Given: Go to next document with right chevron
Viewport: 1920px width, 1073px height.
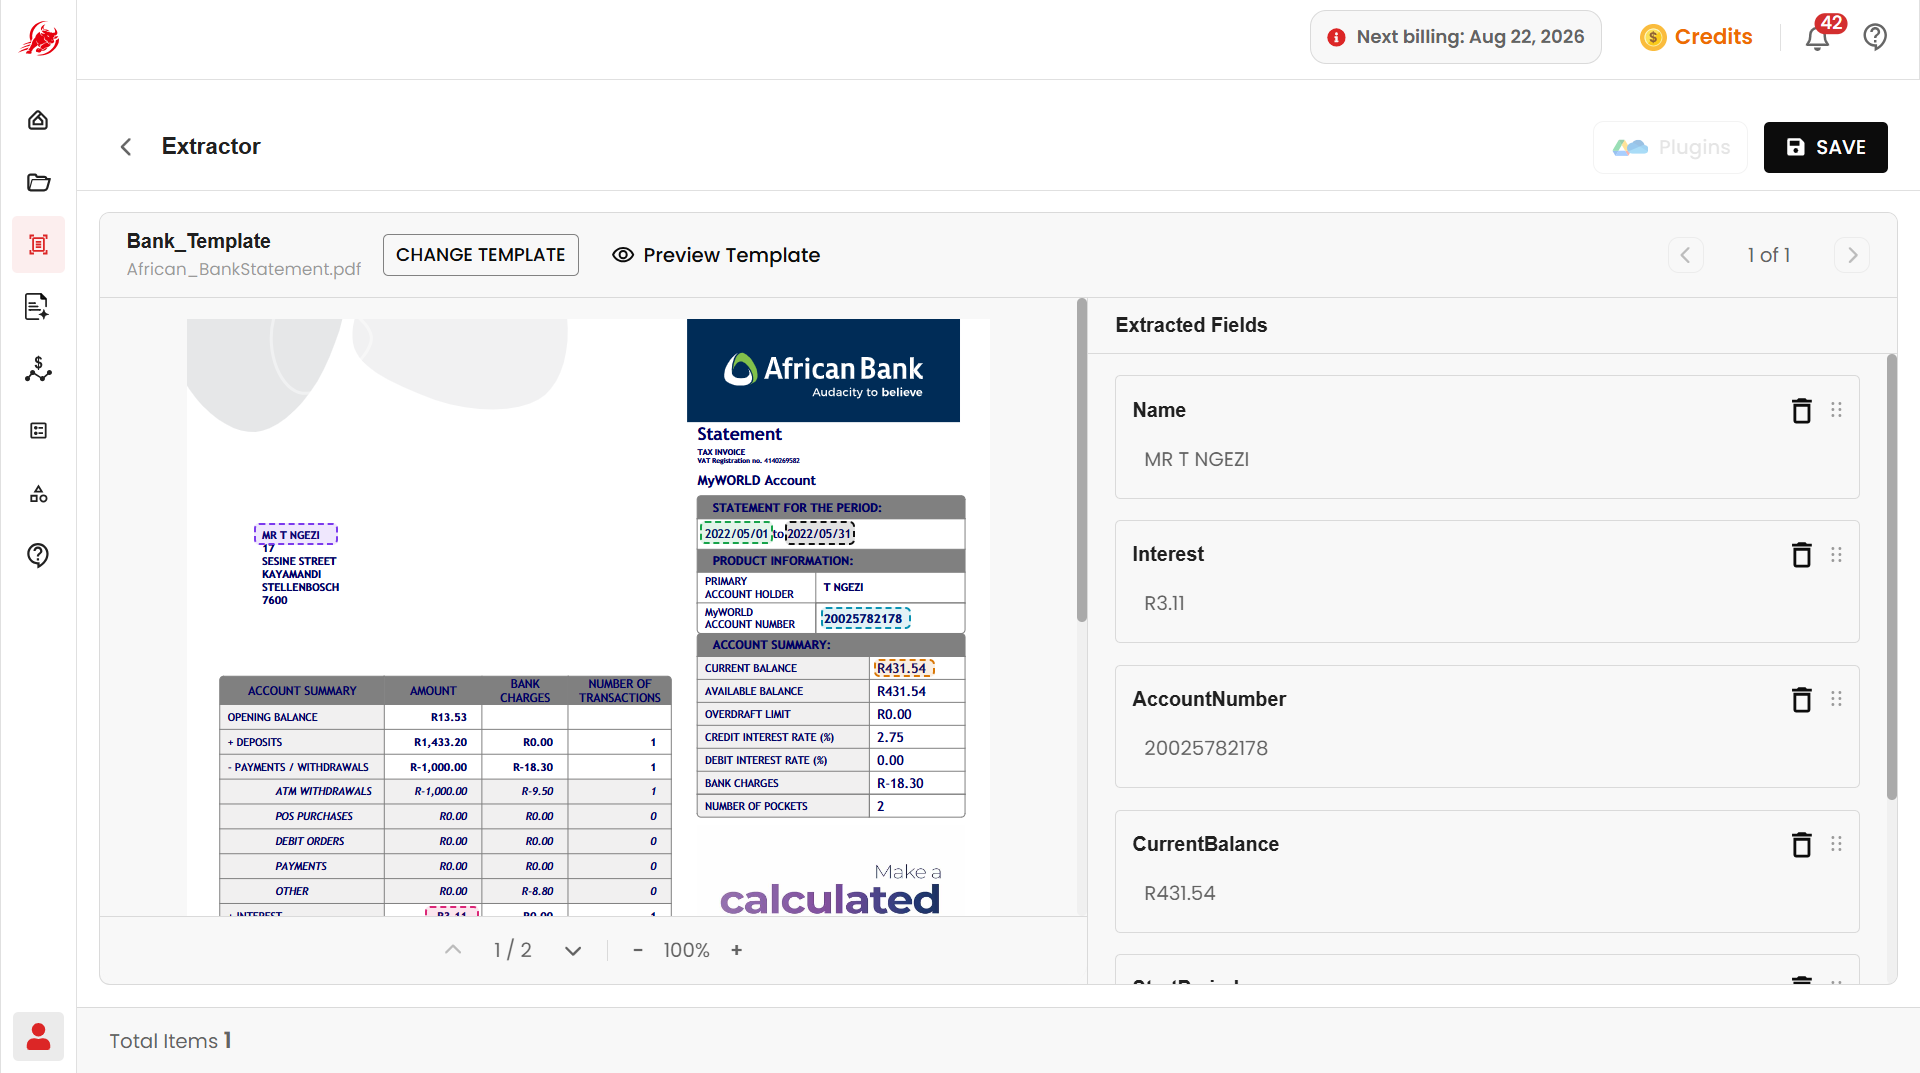Looking at the screenshot, I should (x=1852, y=255).
